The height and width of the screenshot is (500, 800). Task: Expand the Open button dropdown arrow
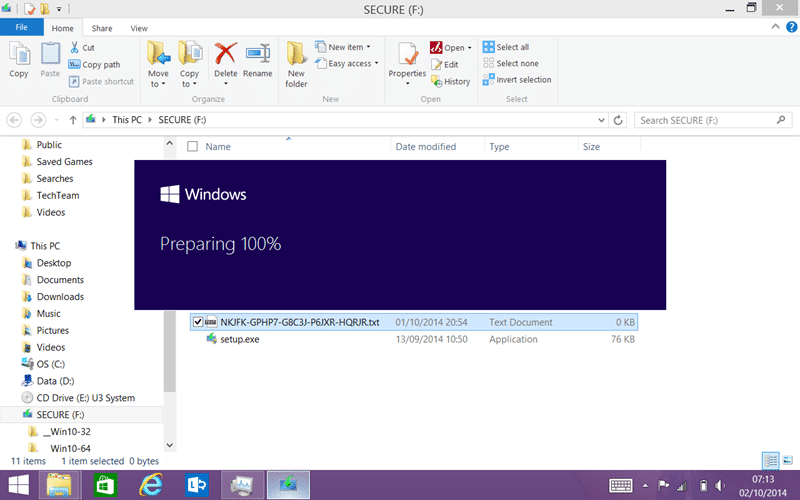[469, 48]
